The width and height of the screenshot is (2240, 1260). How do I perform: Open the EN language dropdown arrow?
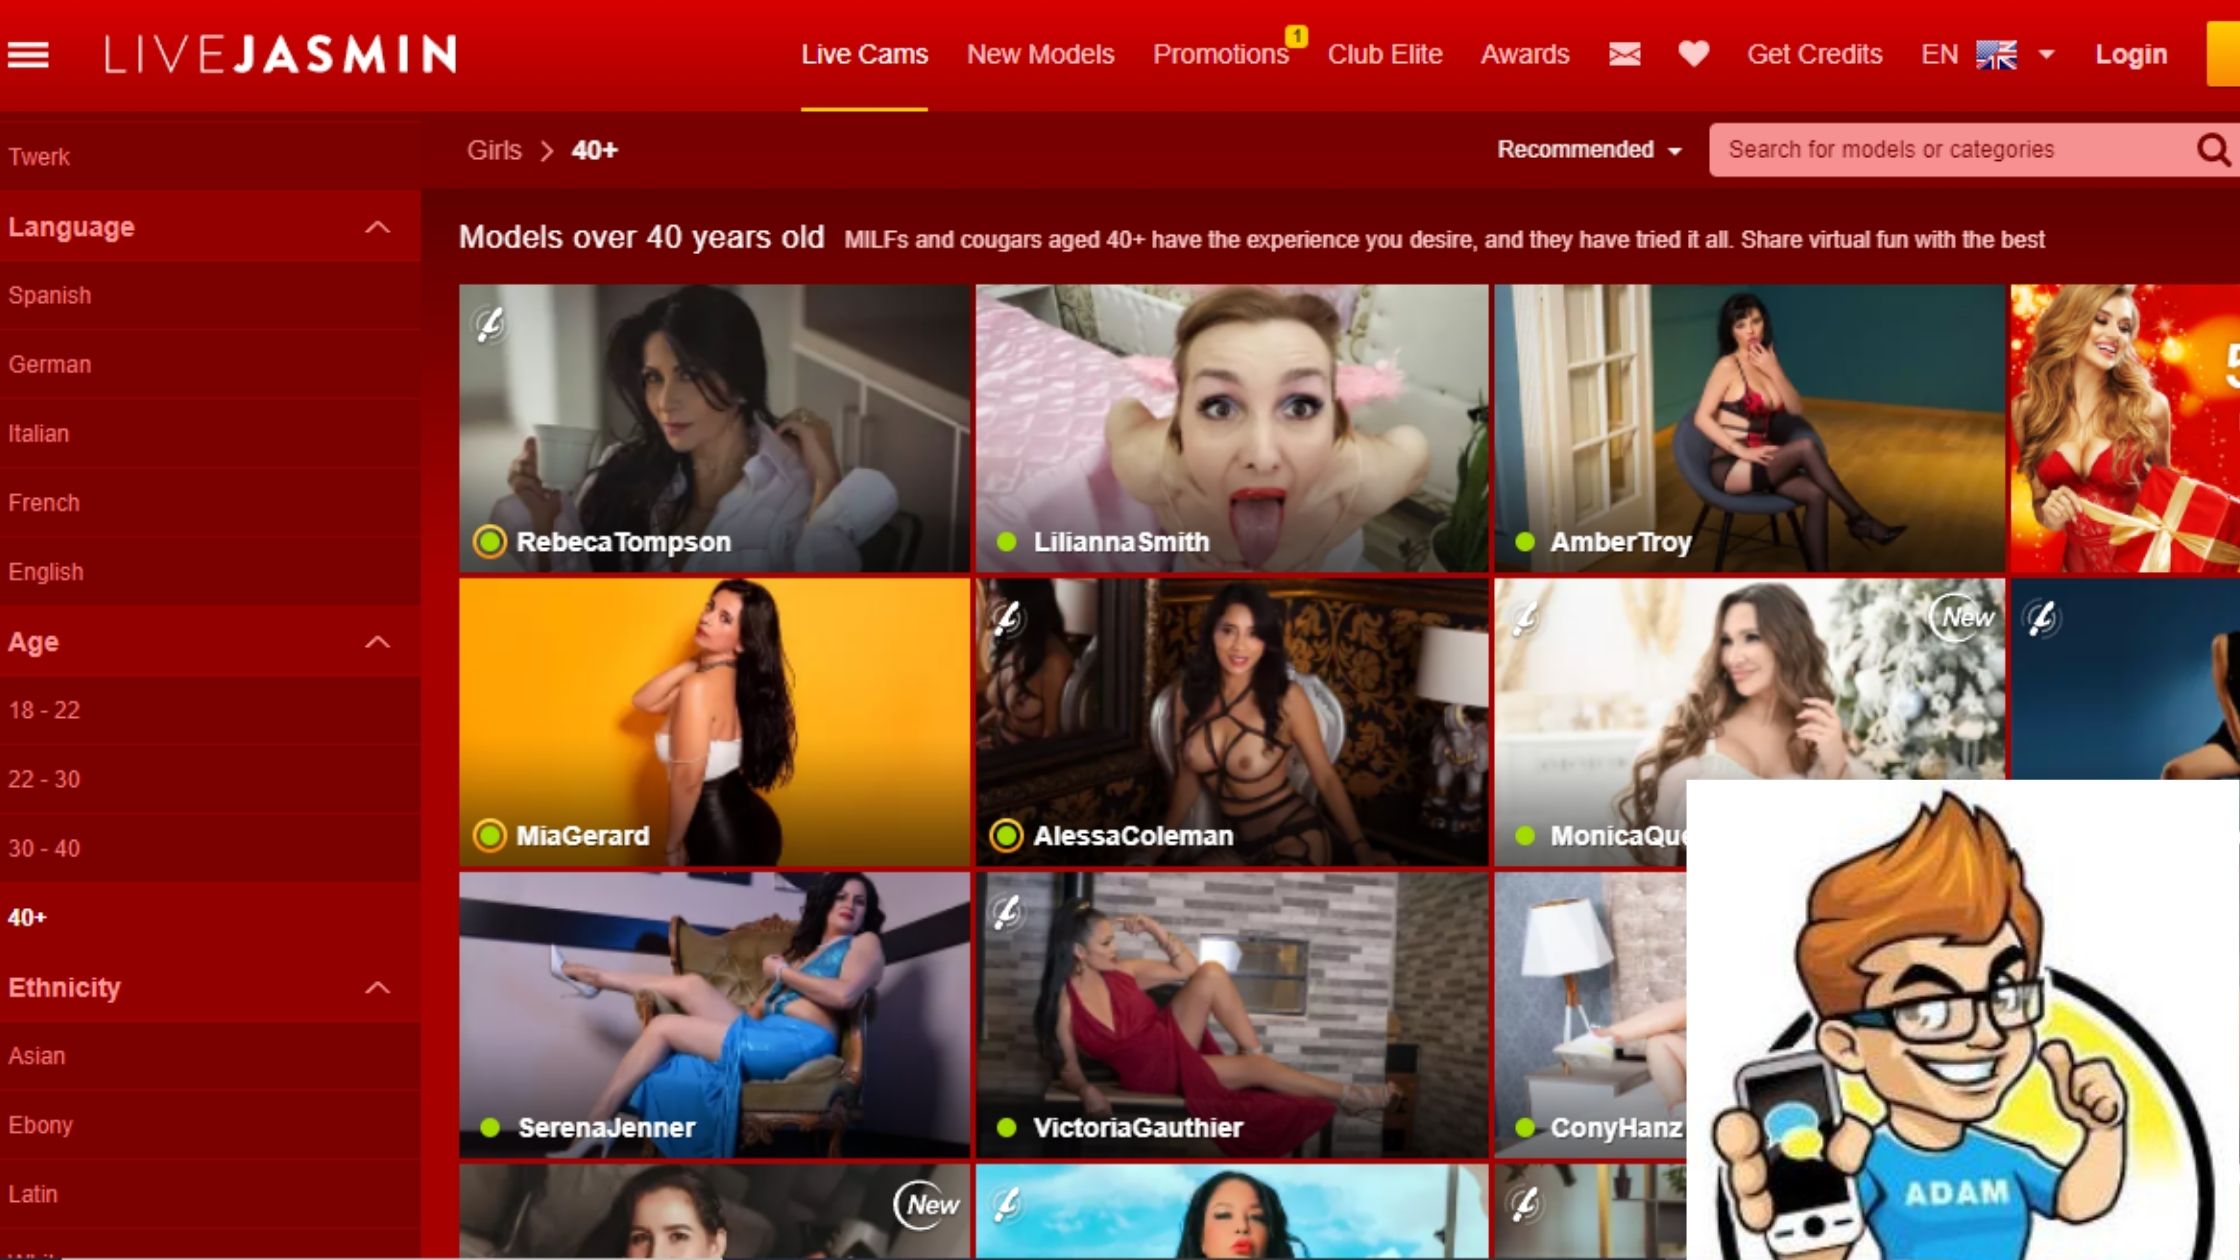point(2046,55)
